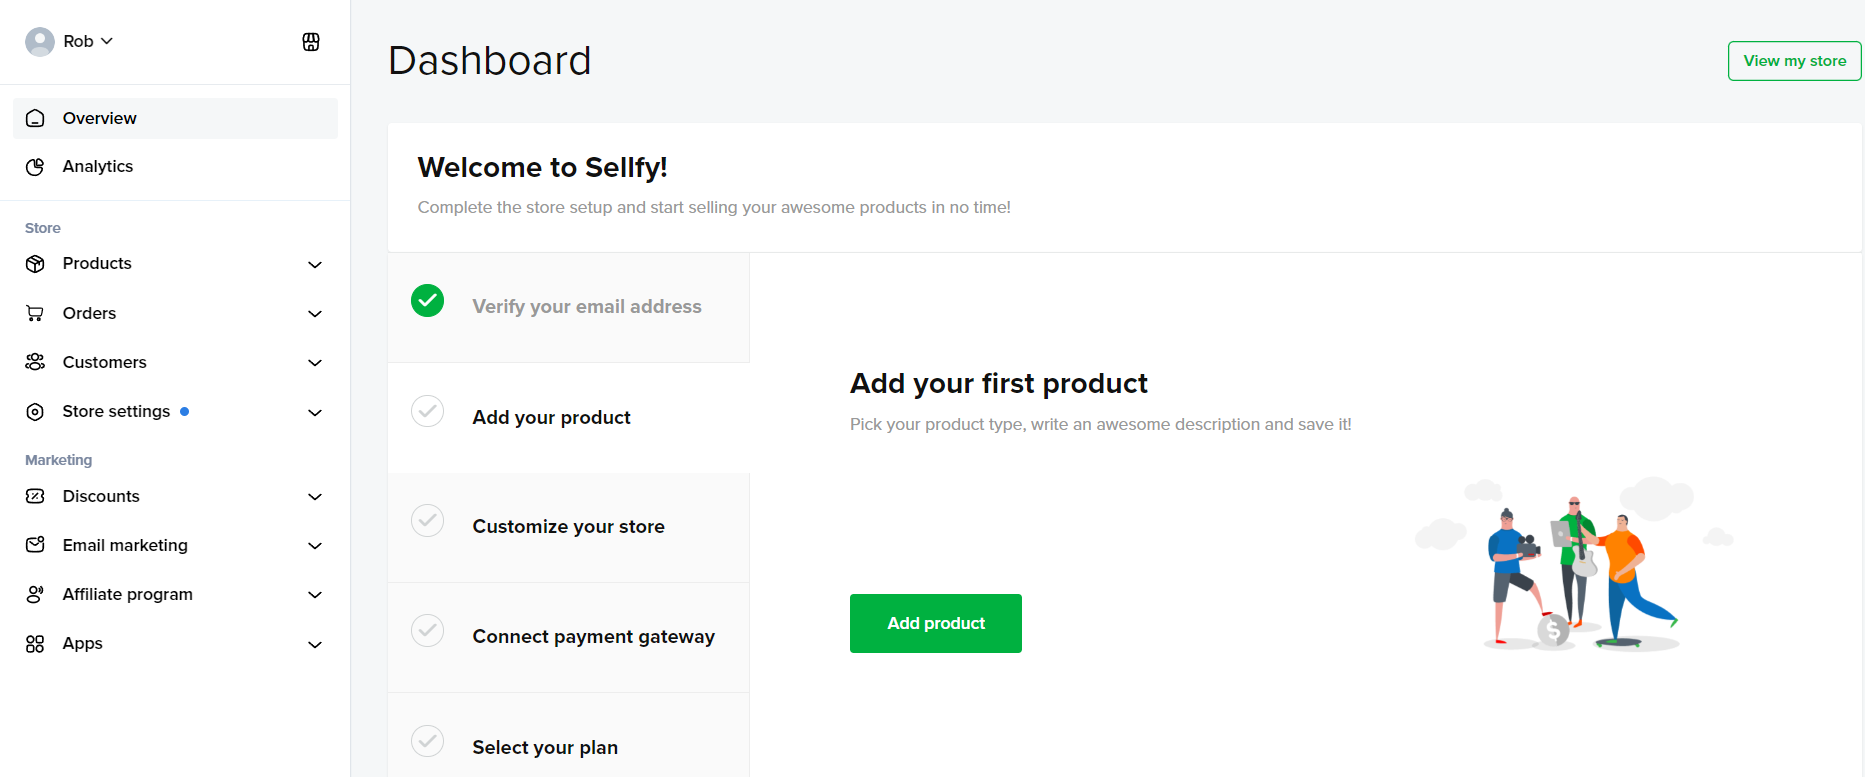The width and height of the screenshot is (1865, 777).
Task: Switch to the 'Customize your store' step
Action: 568,527
